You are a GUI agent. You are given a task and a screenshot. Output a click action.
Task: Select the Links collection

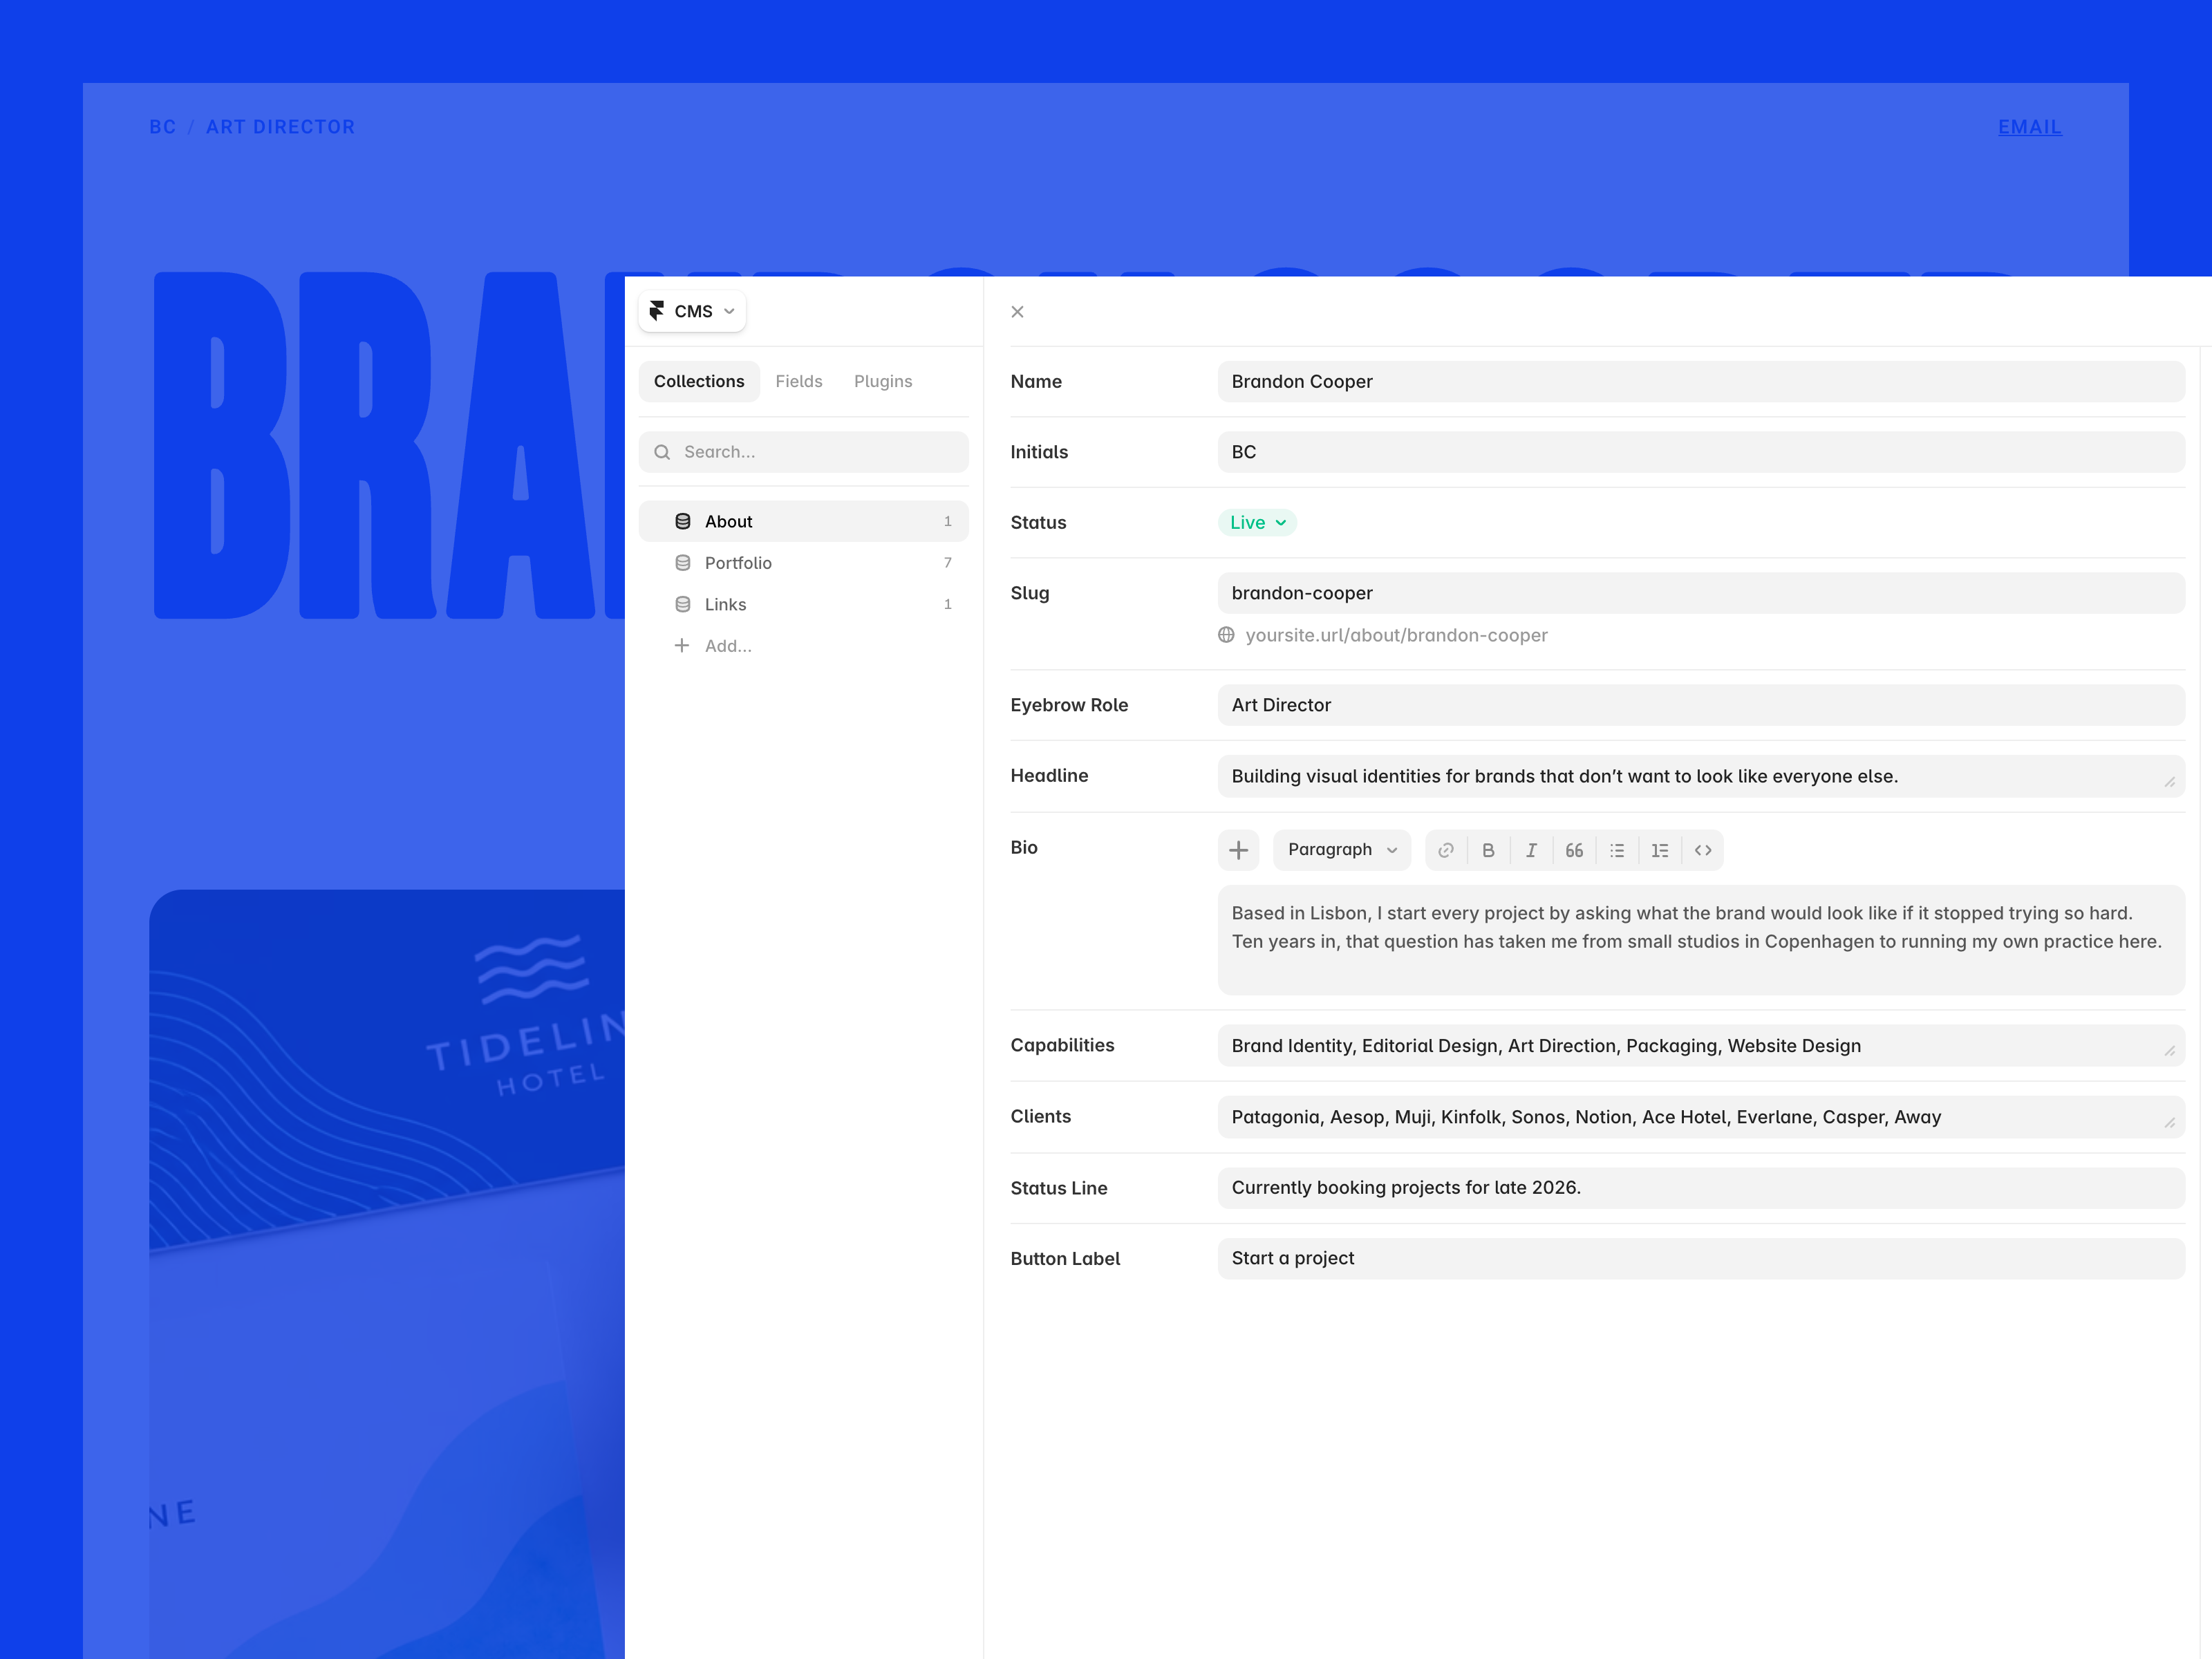pyautogui.click(x=804, y=604)
